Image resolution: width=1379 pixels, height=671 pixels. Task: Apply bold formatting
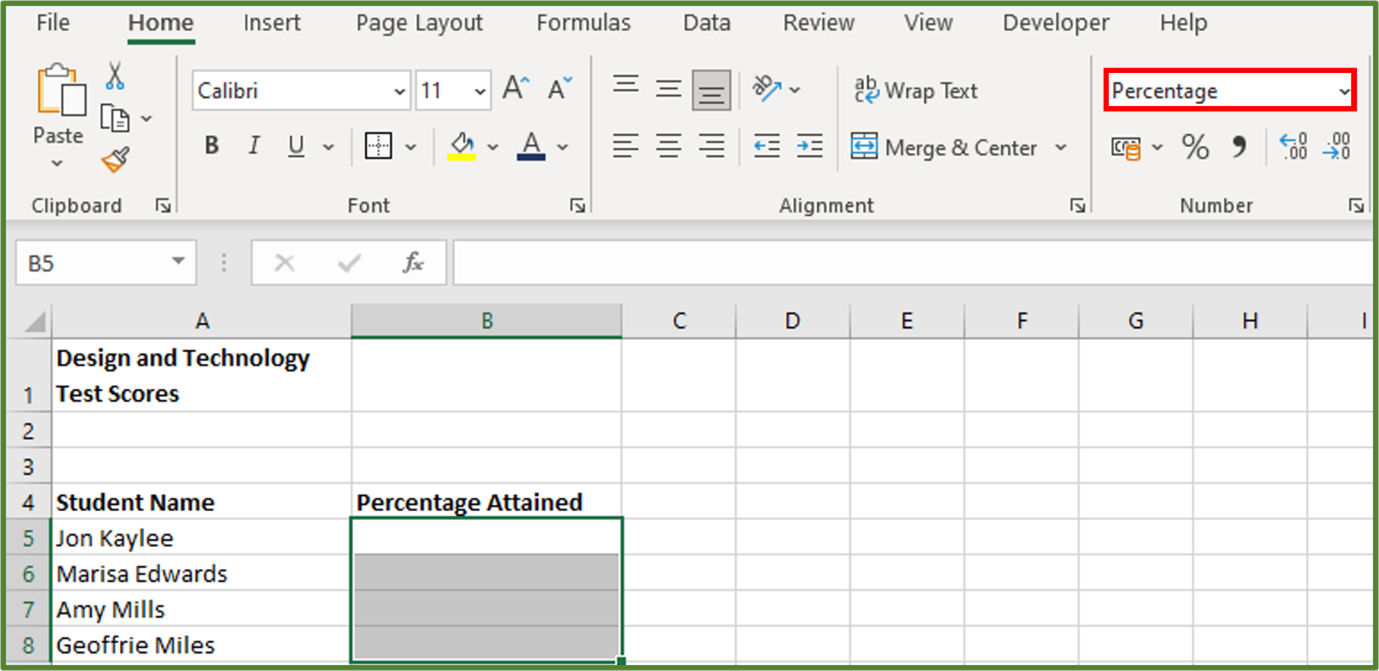point(211,145)
